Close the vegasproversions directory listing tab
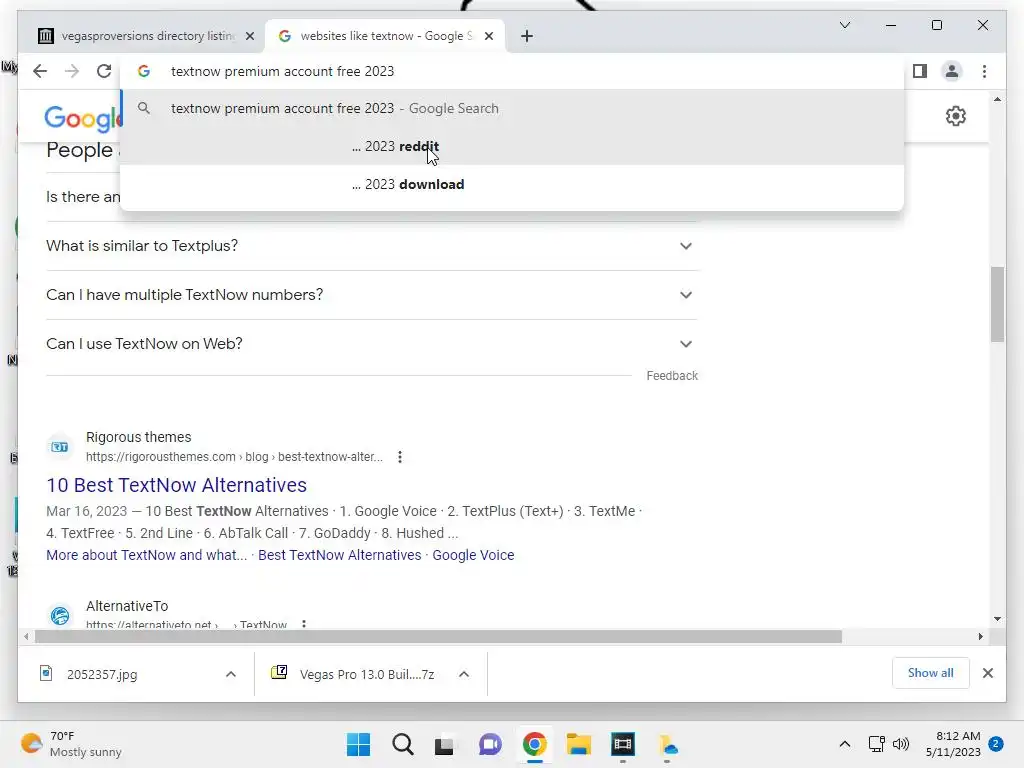1024x768 pixels. click(249, 37)
